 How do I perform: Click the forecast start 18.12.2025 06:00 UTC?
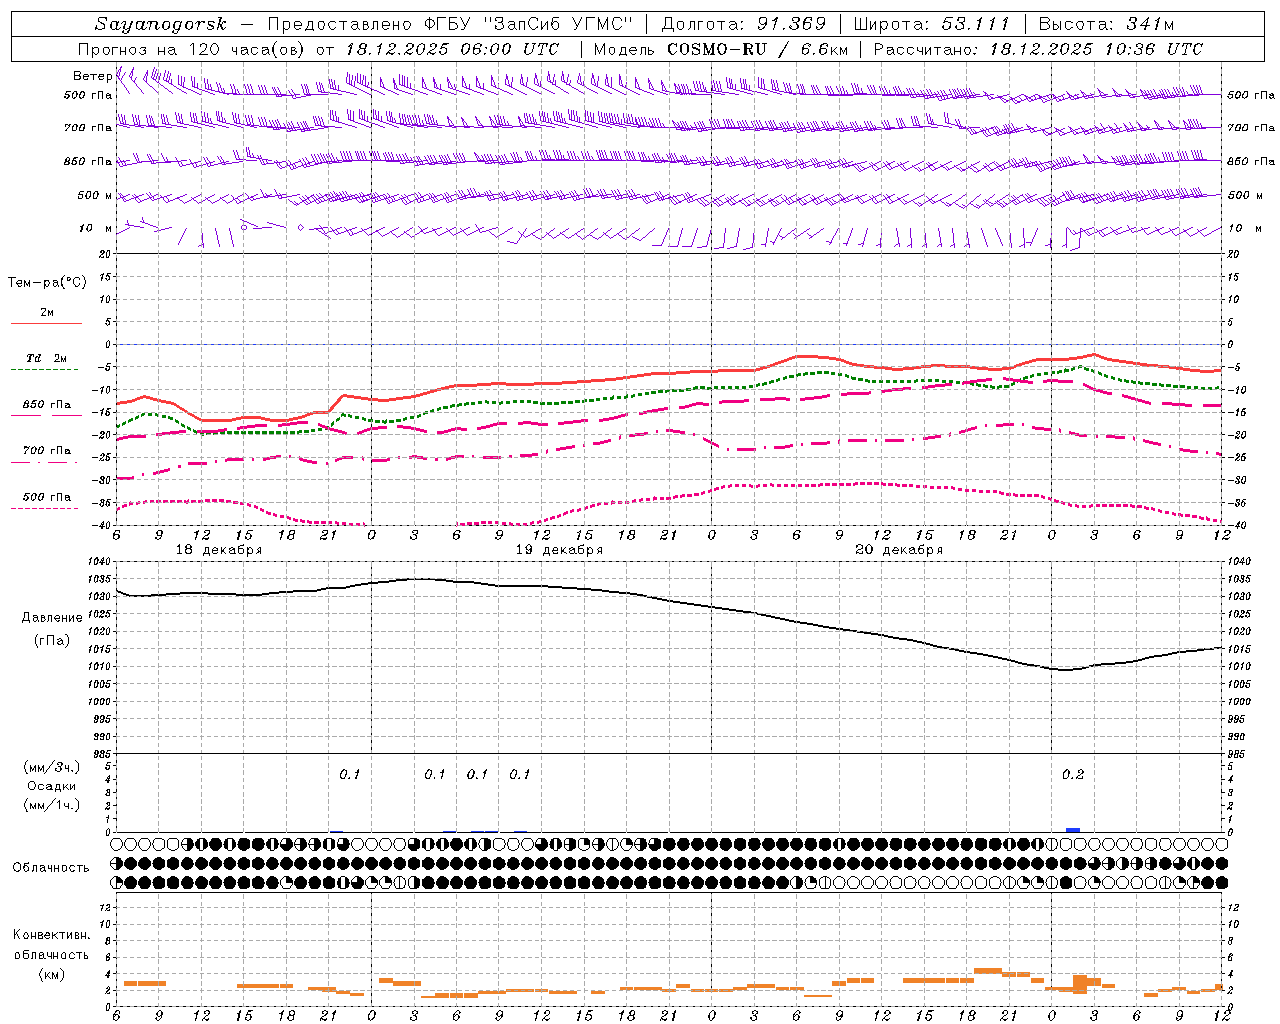[x=453, y=49]
